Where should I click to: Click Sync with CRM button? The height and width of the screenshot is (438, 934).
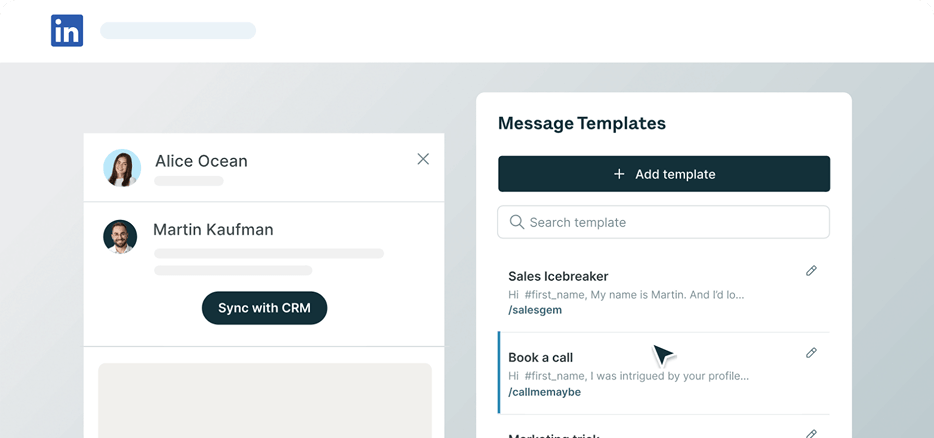tap(264, 308)
